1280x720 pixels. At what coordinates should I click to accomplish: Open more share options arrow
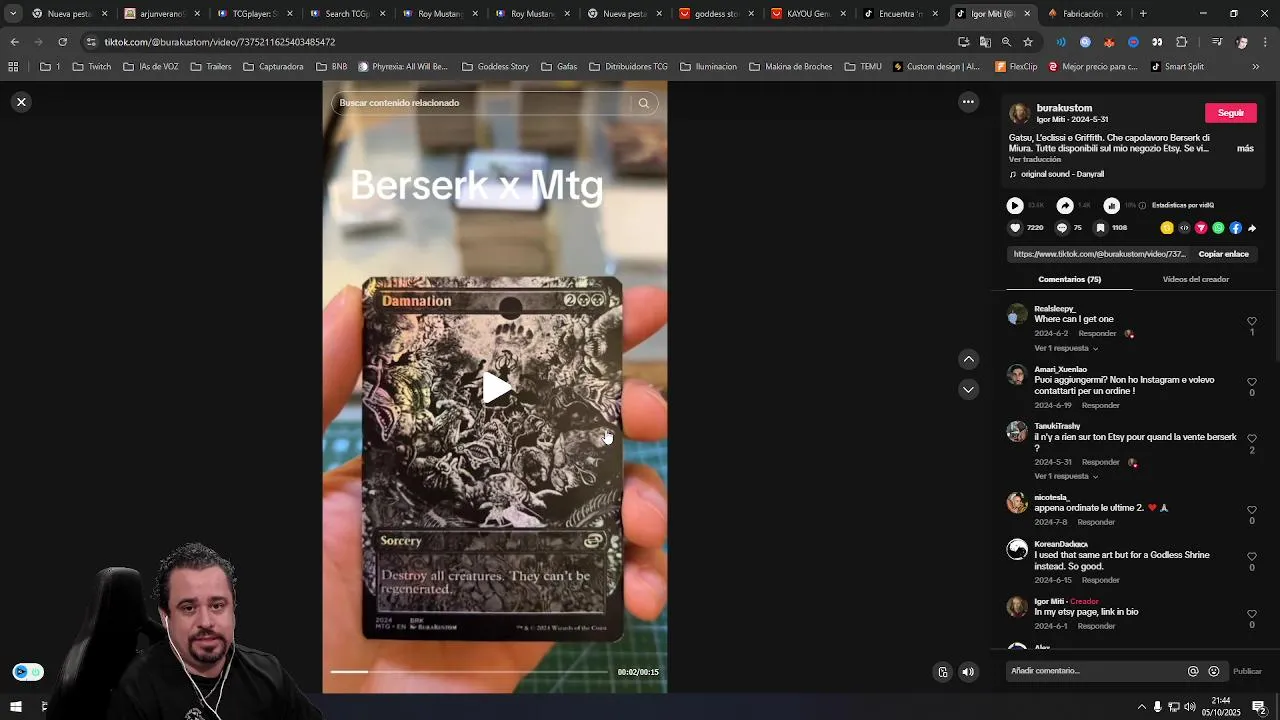(x=1252, y=228)
